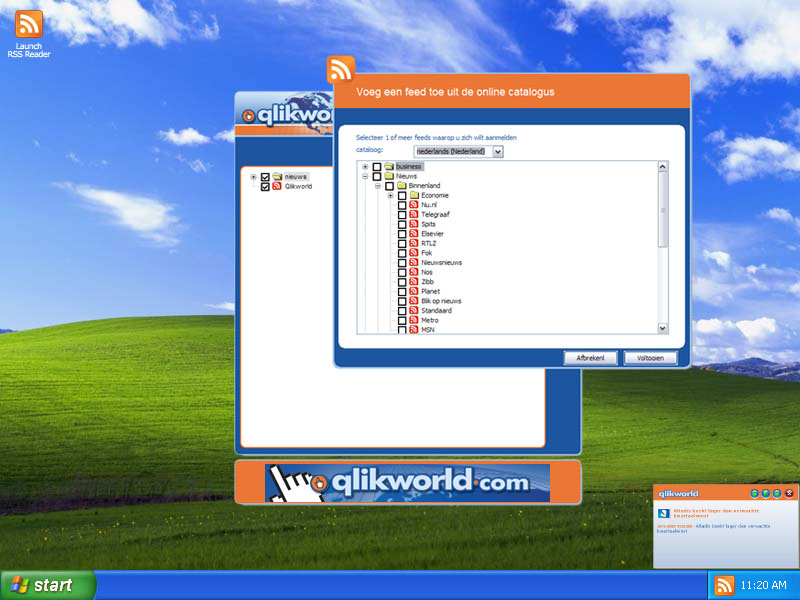
Task: Click the Nu.nl RSS feed icon
Action: (x=413, y=205)
